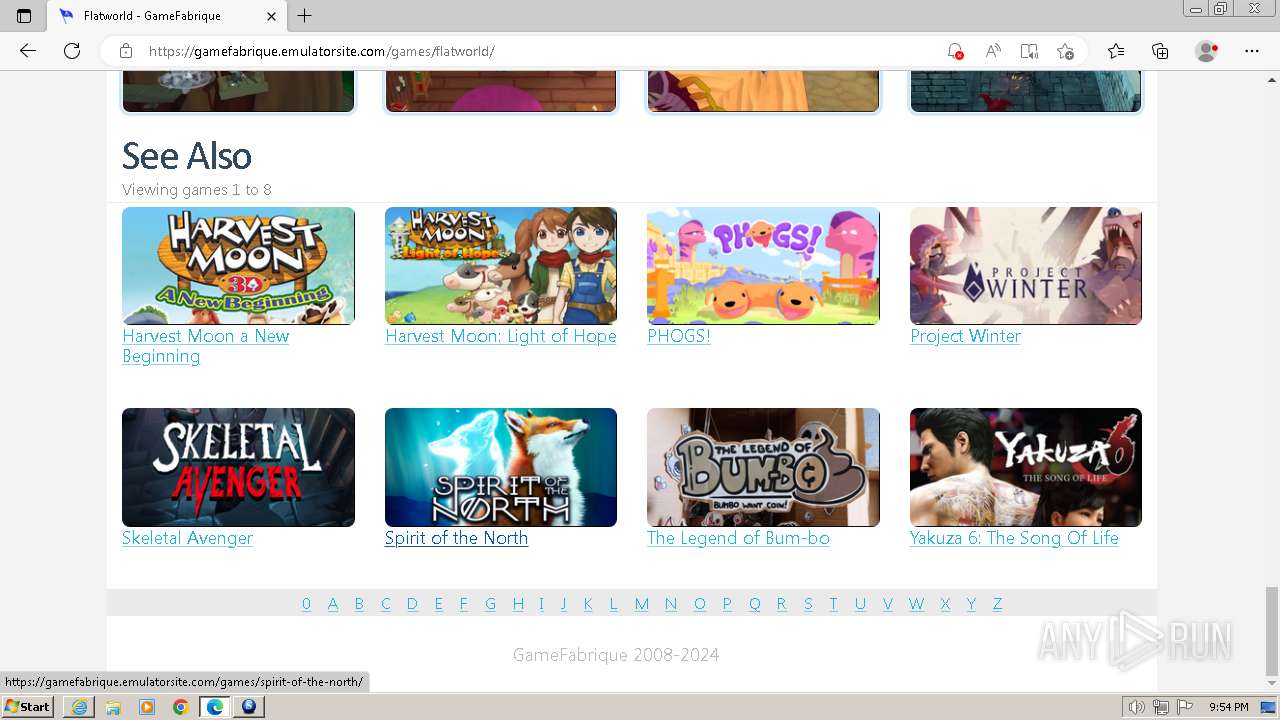Image resolution: width=1280 pixels, height=720 pixels.
Task: Browse games starting with Z
Action: [997, 603]
